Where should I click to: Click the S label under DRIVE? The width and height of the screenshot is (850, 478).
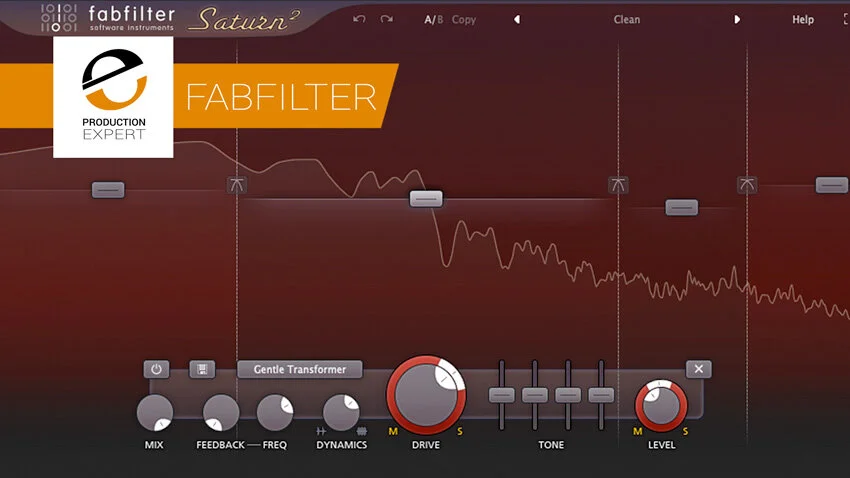pos(460,431)
